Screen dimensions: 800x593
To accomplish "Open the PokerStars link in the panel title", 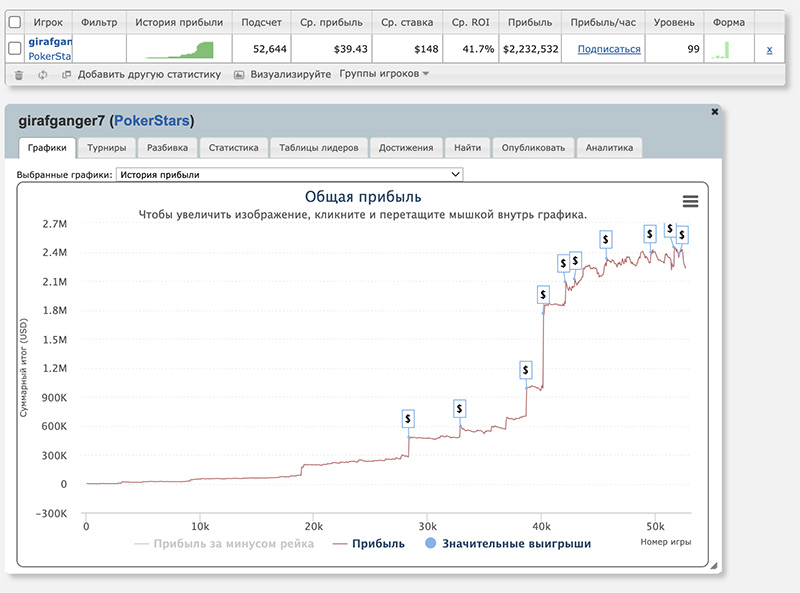I will (151, 121).
